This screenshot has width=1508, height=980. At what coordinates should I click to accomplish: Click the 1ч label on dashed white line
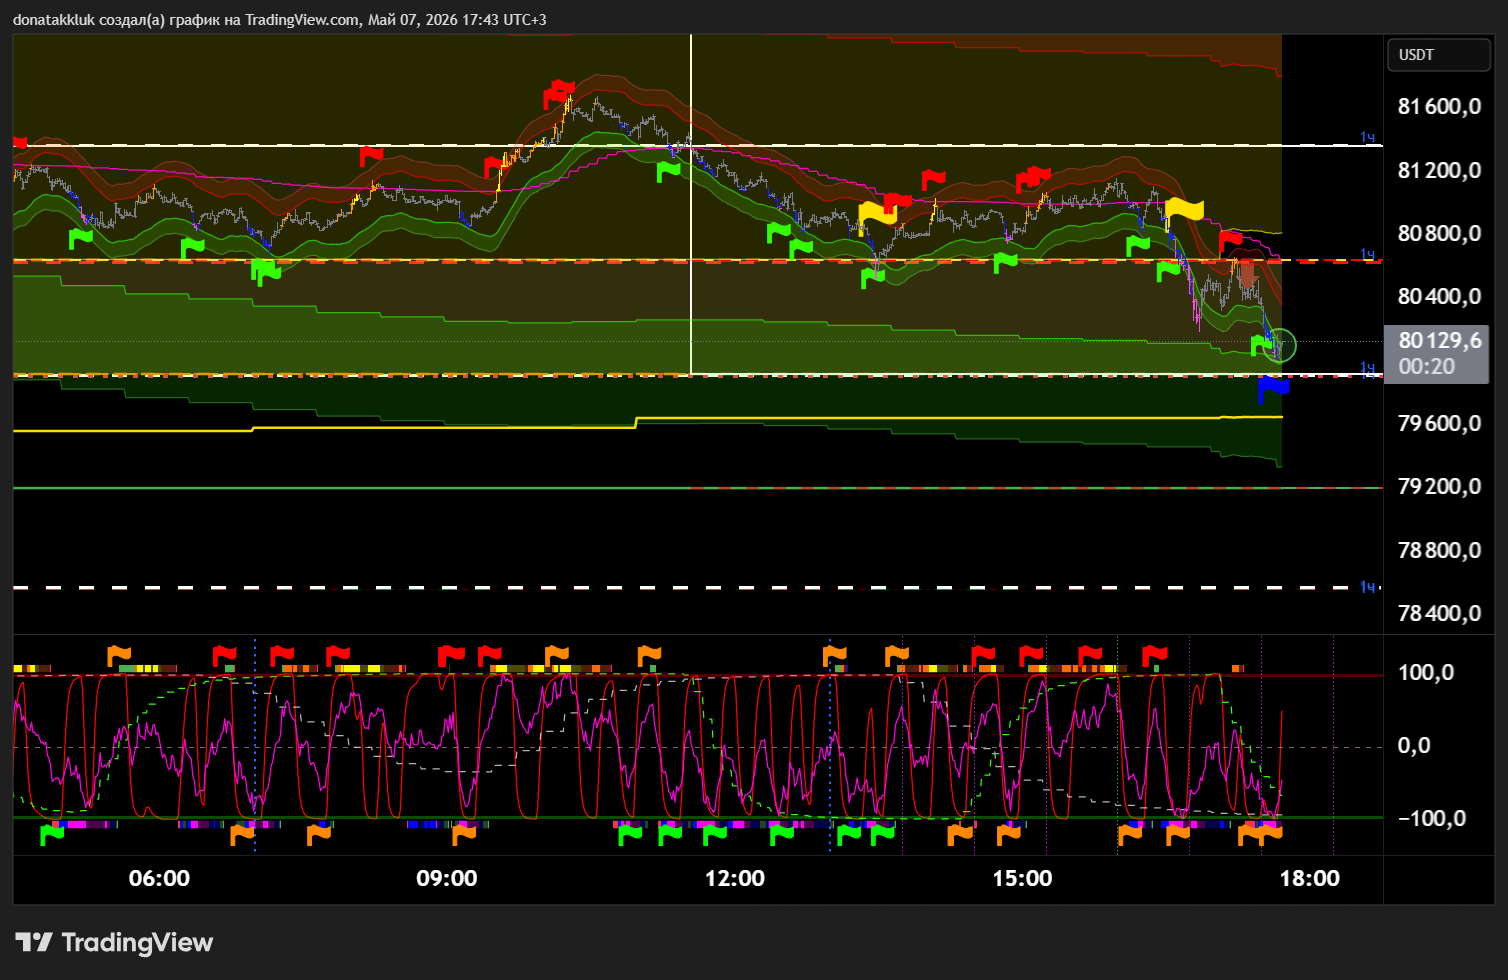(1367, 587)
